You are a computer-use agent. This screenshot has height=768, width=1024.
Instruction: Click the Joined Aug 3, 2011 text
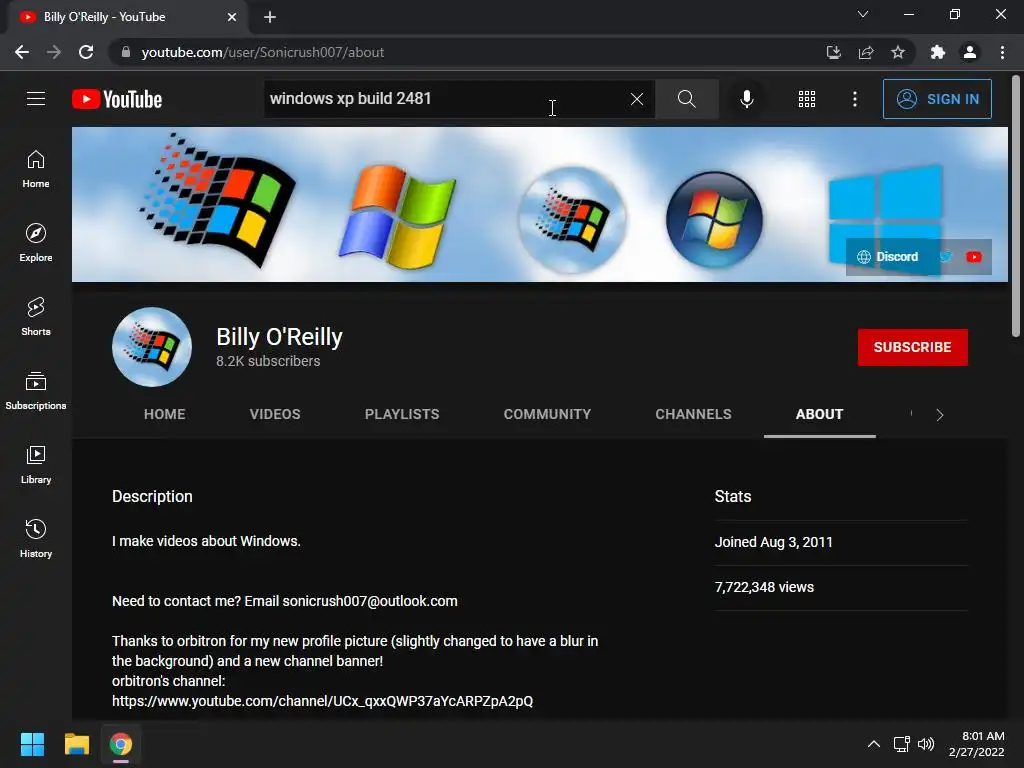click(x=773, y=542)
